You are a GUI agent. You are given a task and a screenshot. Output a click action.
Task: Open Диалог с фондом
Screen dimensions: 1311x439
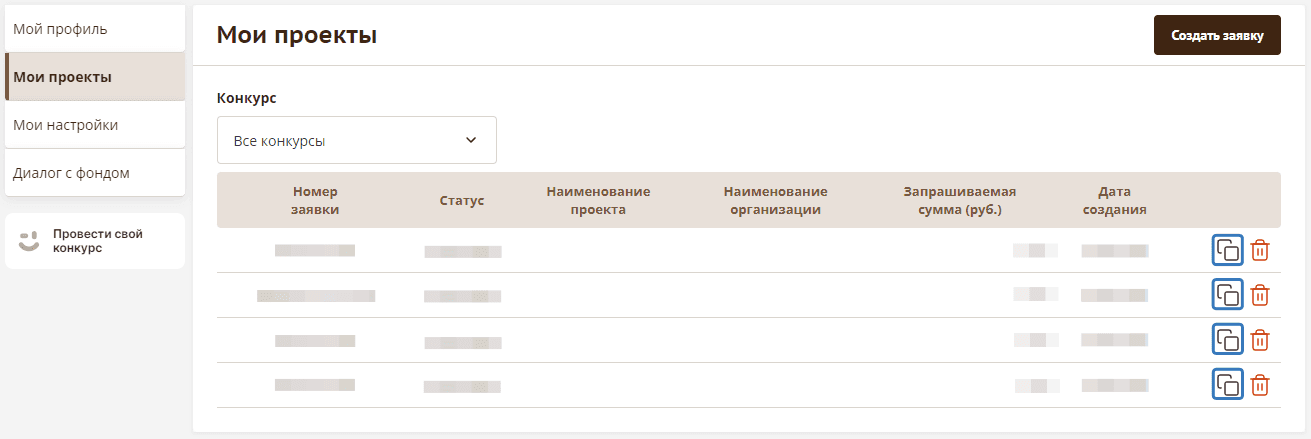[95, 173]
